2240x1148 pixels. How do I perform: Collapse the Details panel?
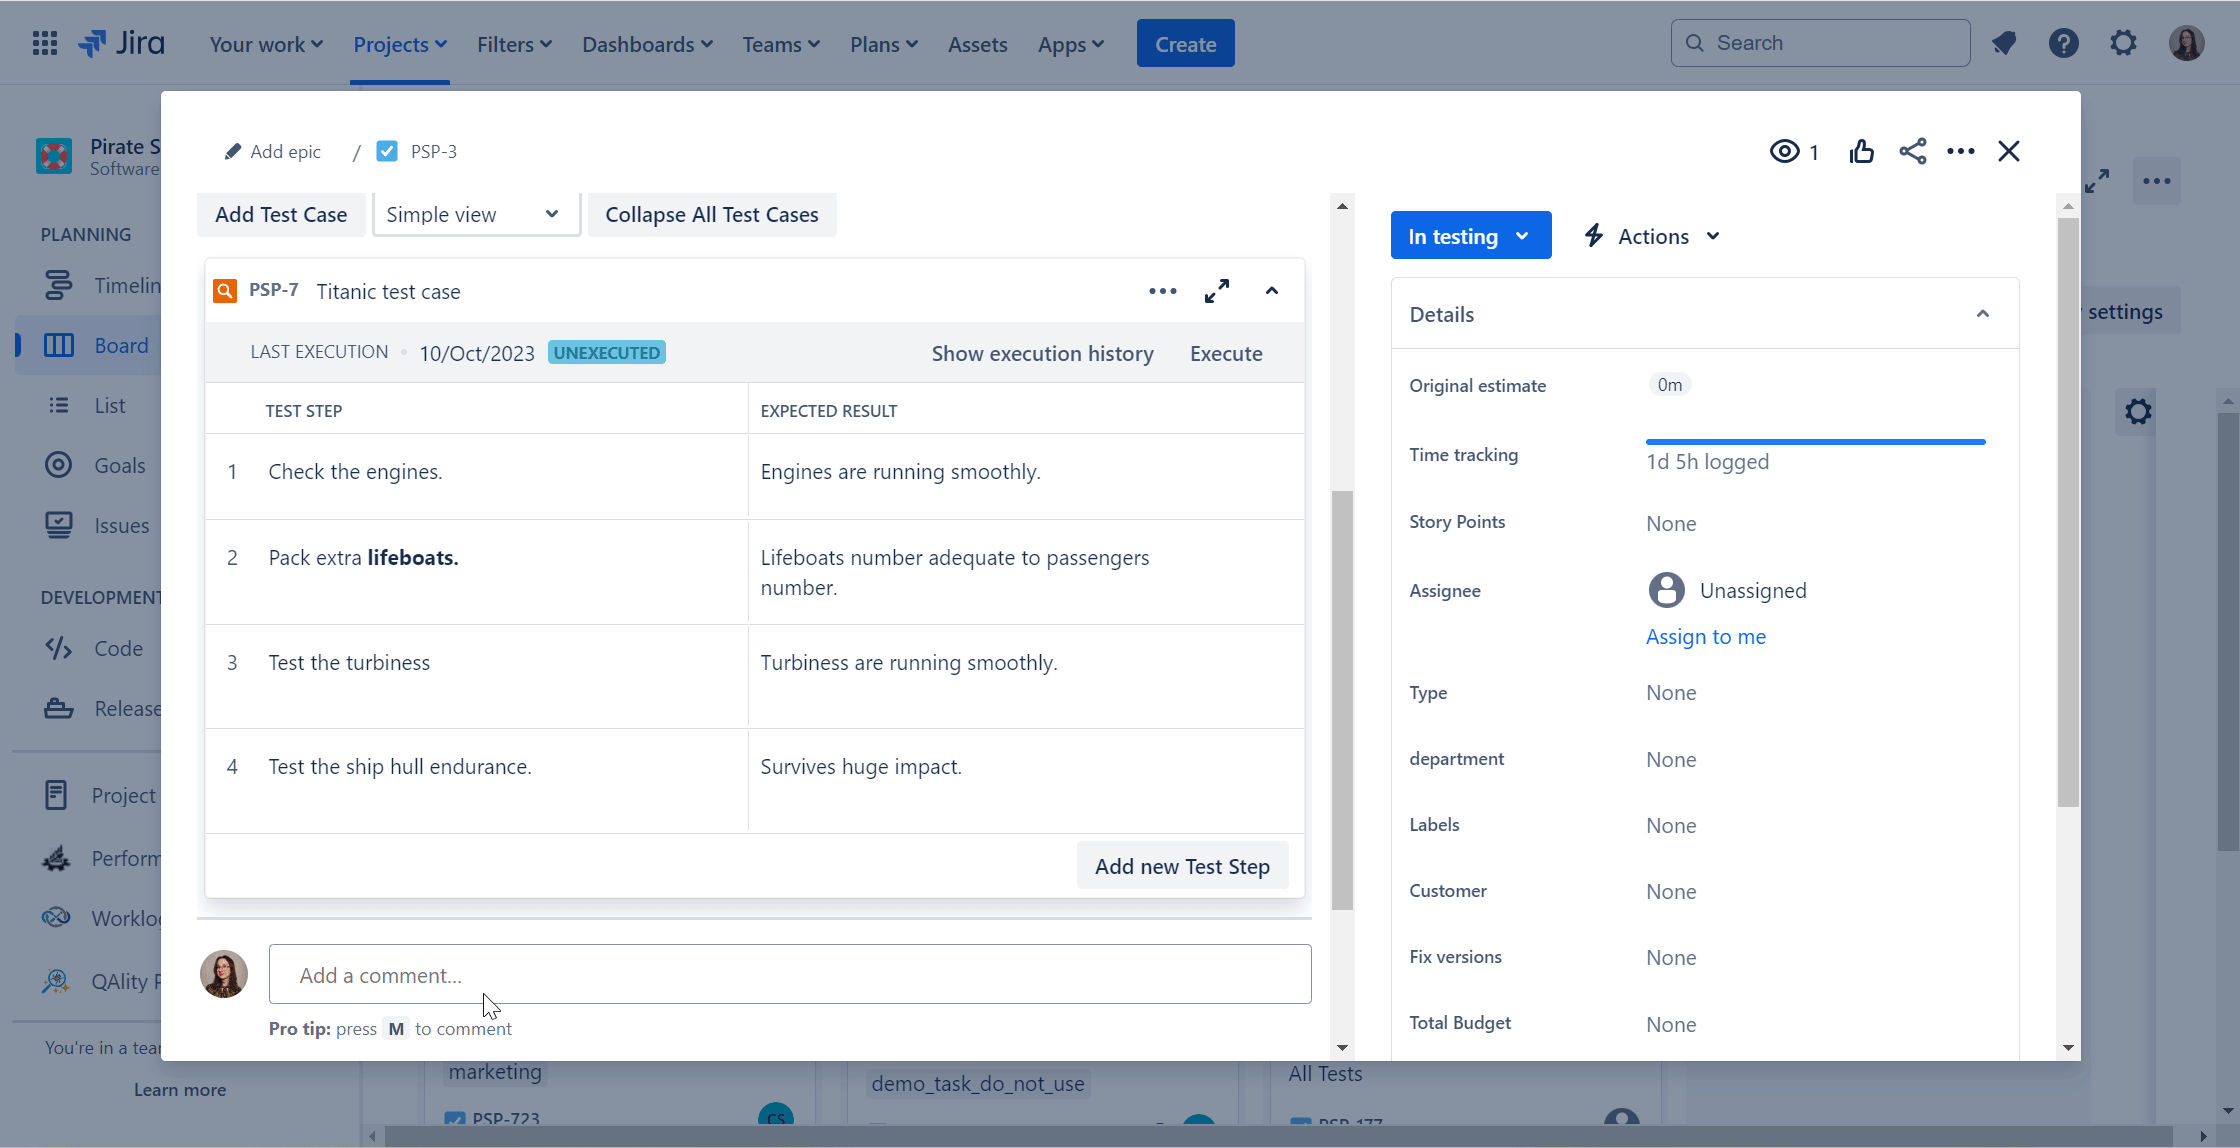coord(1982,314)
